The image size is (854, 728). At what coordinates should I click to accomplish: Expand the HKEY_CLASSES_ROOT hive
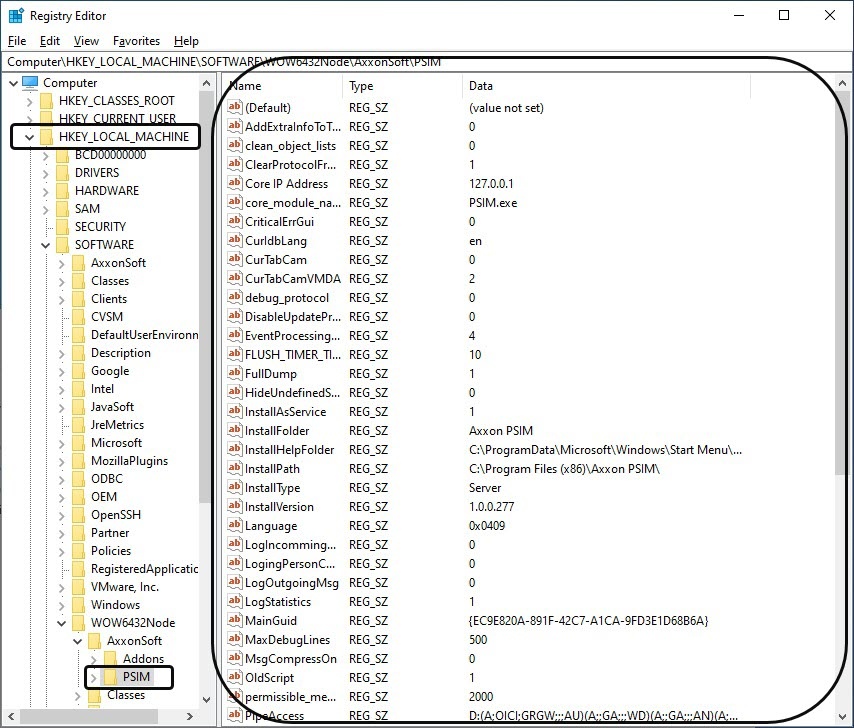point(30,101)
